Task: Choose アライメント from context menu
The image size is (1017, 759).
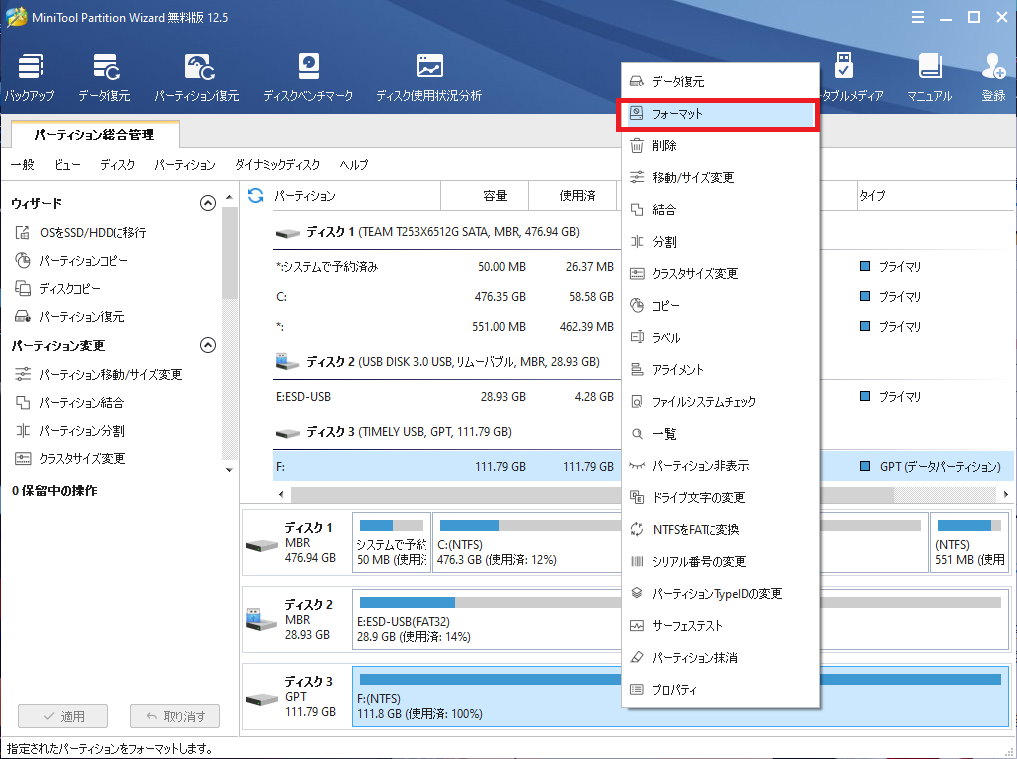Action: pos(720,370)
